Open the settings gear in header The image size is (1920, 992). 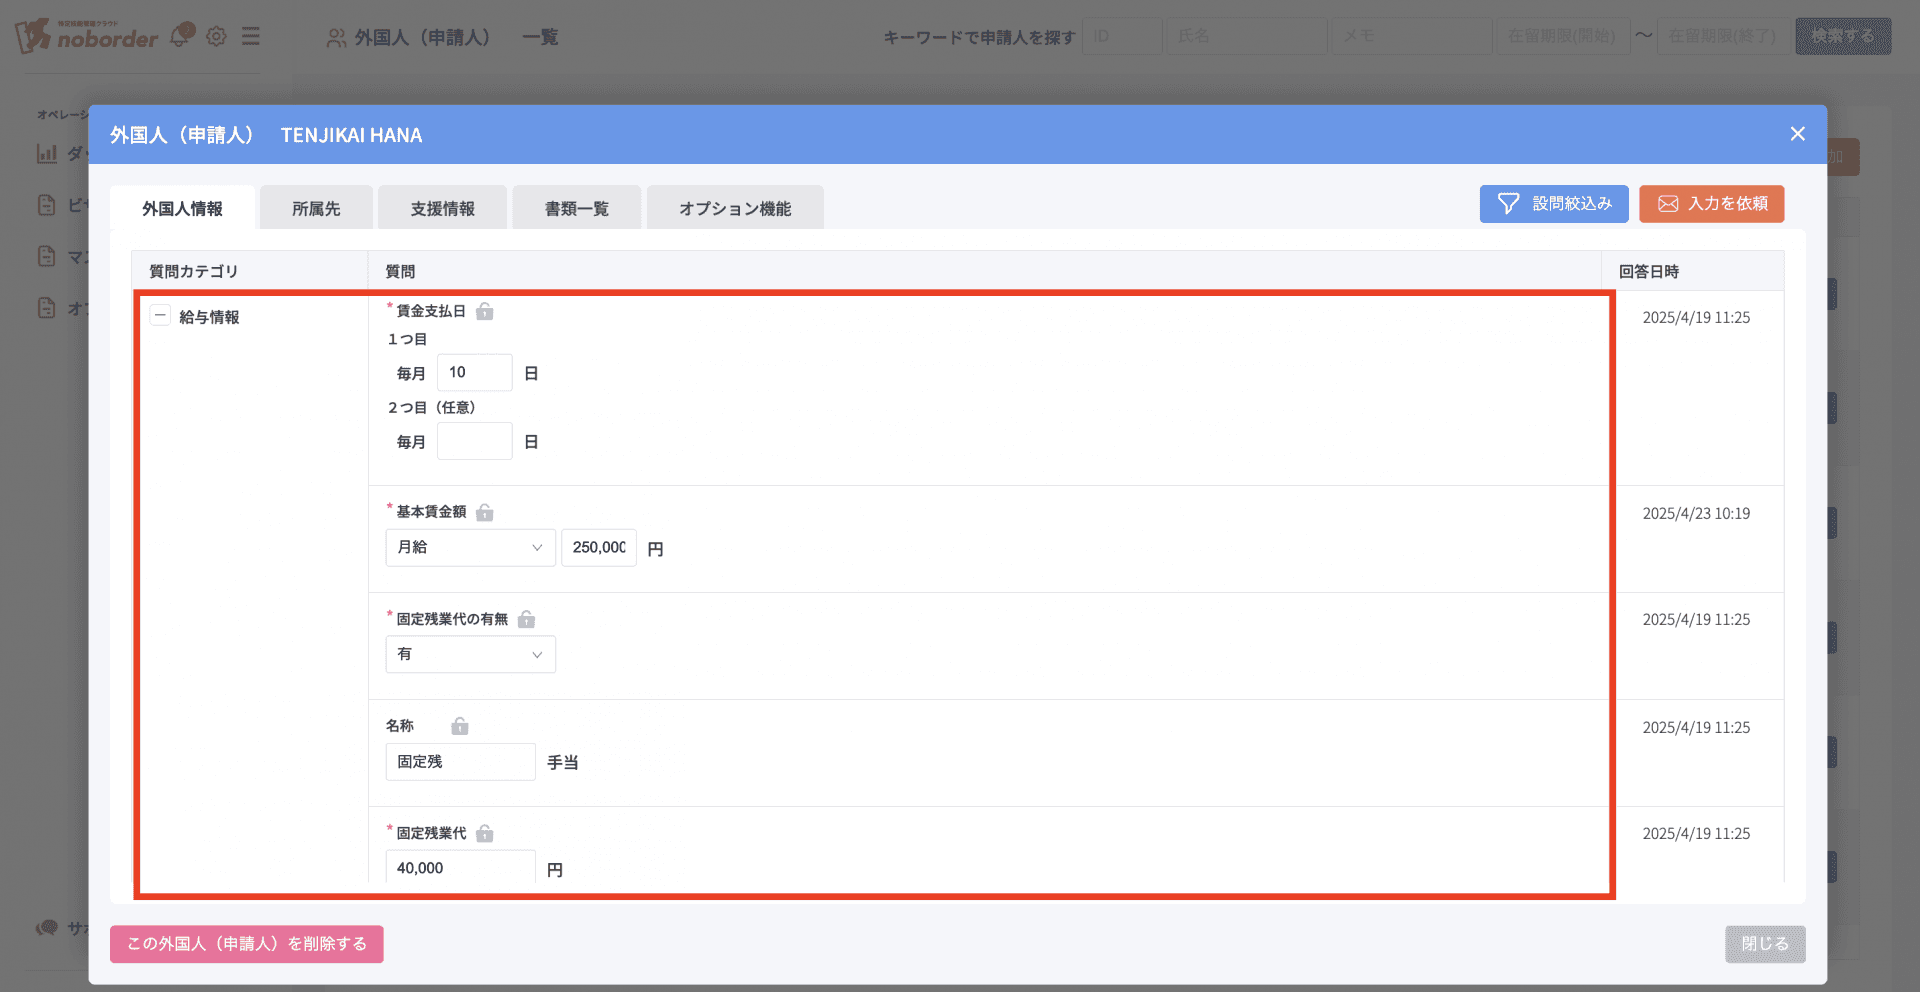(x=216, y=37)
